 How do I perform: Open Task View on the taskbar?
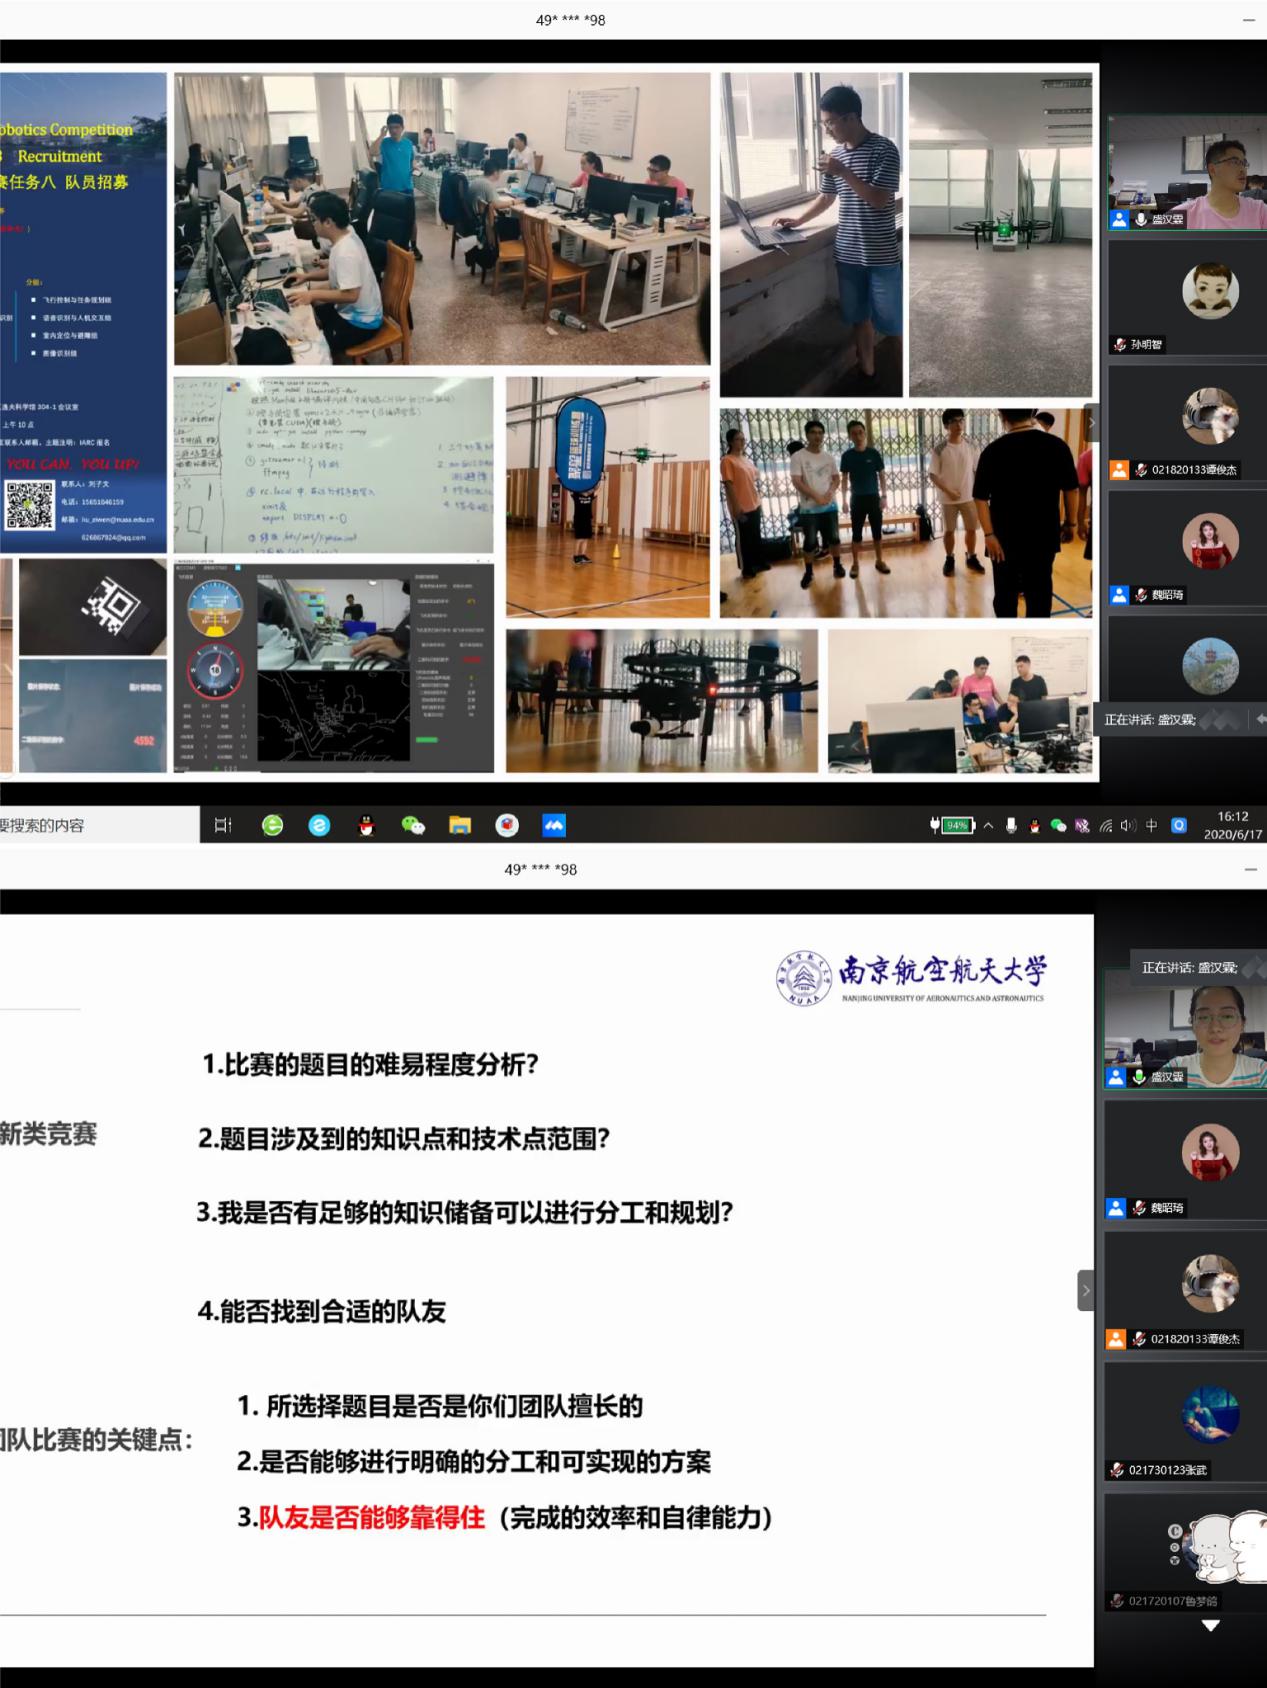[x=223, y=825]
